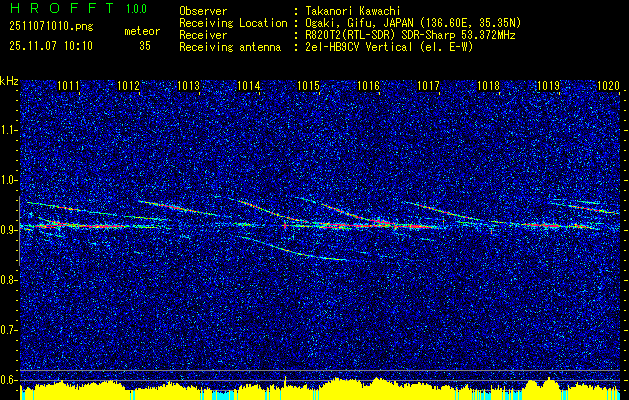This screenshot has width=629, height=400.
Task: Click the meteor label
Action: point(142,31)
